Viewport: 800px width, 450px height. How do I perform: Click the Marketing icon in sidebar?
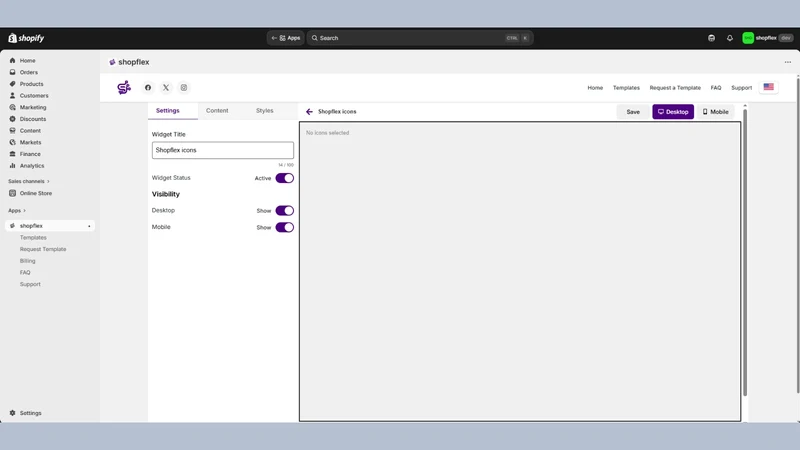click(13, 107)
